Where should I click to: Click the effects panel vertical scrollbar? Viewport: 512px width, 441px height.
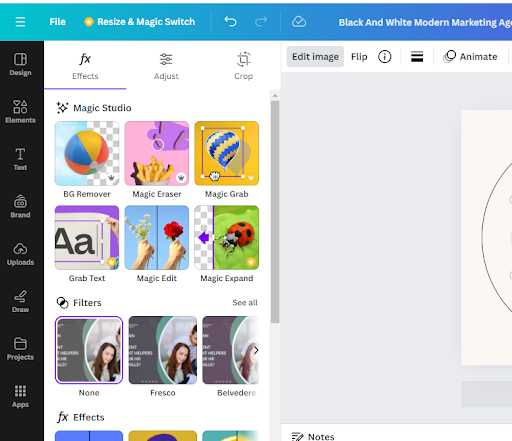[x=275, y=212]
